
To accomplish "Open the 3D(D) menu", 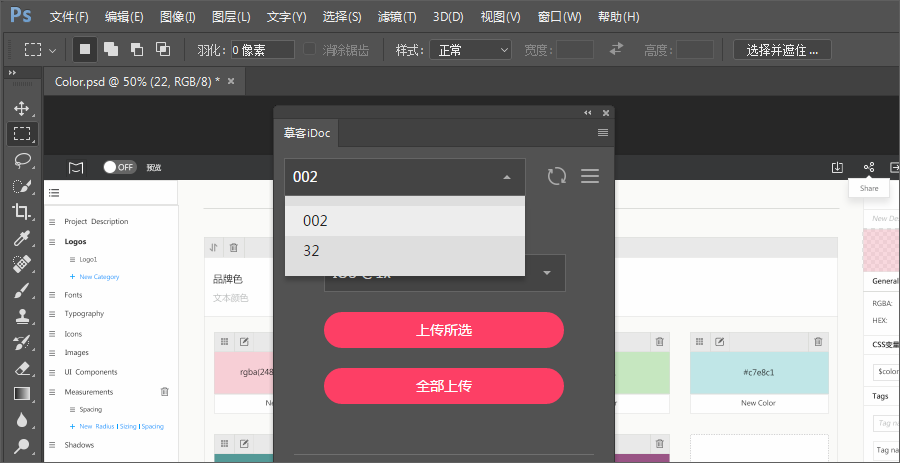I will (x=448, y=17).
